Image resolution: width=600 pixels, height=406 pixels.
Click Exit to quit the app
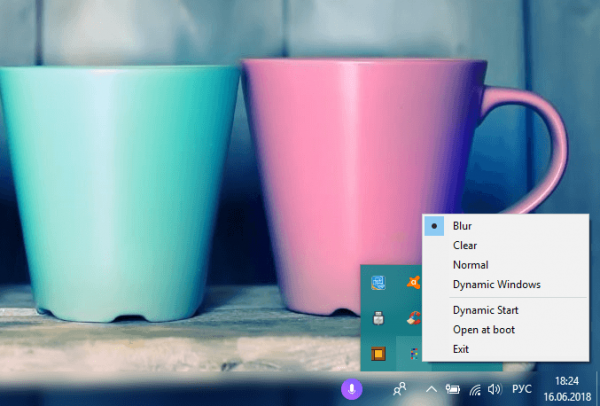[505, 349]
